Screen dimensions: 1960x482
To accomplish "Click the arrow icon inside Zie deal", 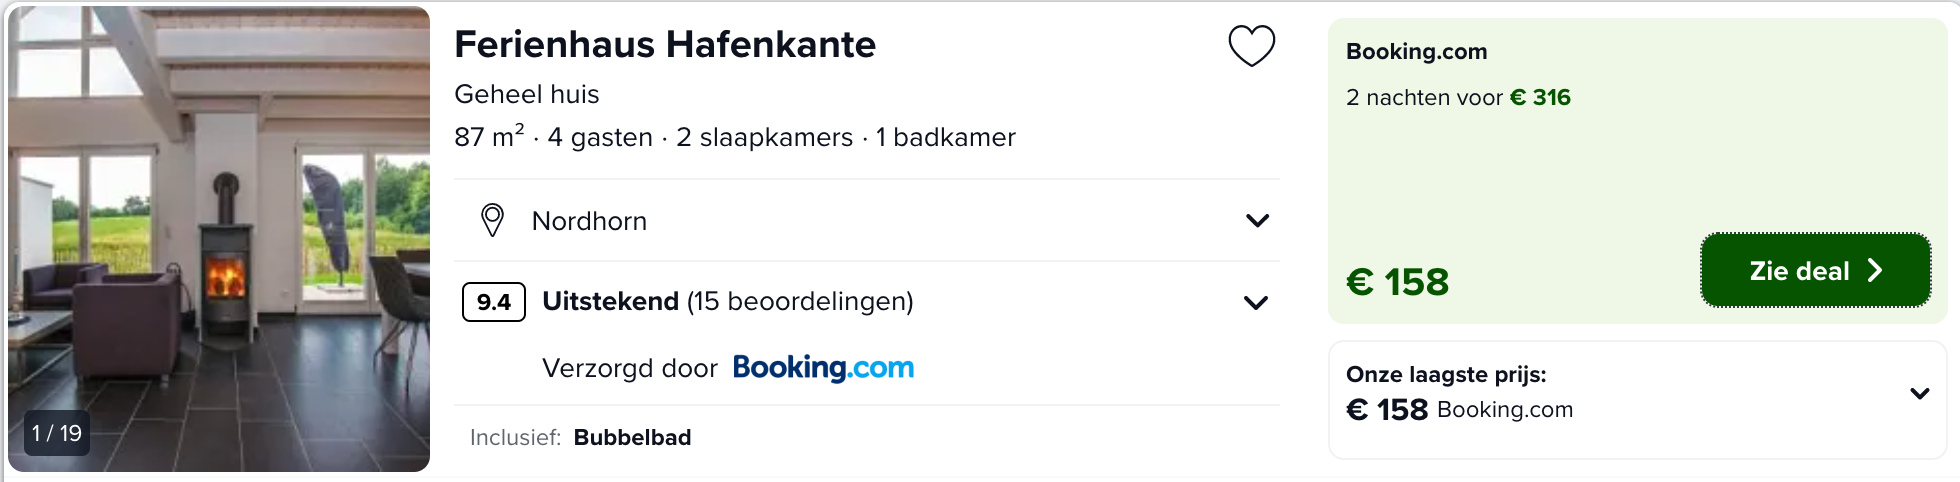I will 1875,270.
